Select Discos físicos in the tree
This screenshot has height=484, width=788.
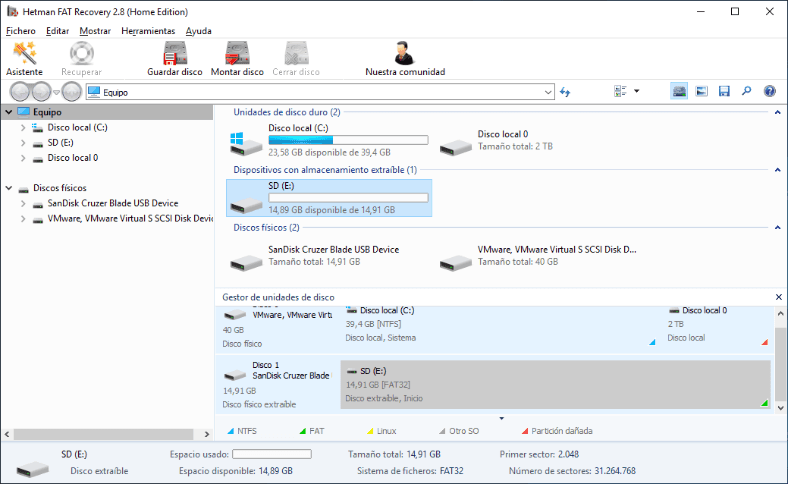click(60, 188)
